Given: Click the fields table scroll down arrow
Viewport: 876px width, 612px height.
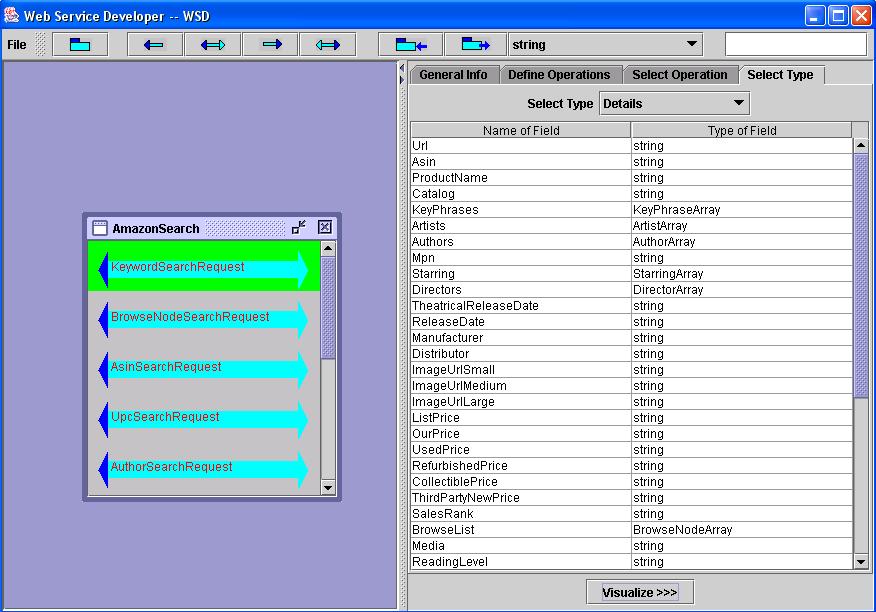Looking at the screenshot, I should [x=861, y=562].
